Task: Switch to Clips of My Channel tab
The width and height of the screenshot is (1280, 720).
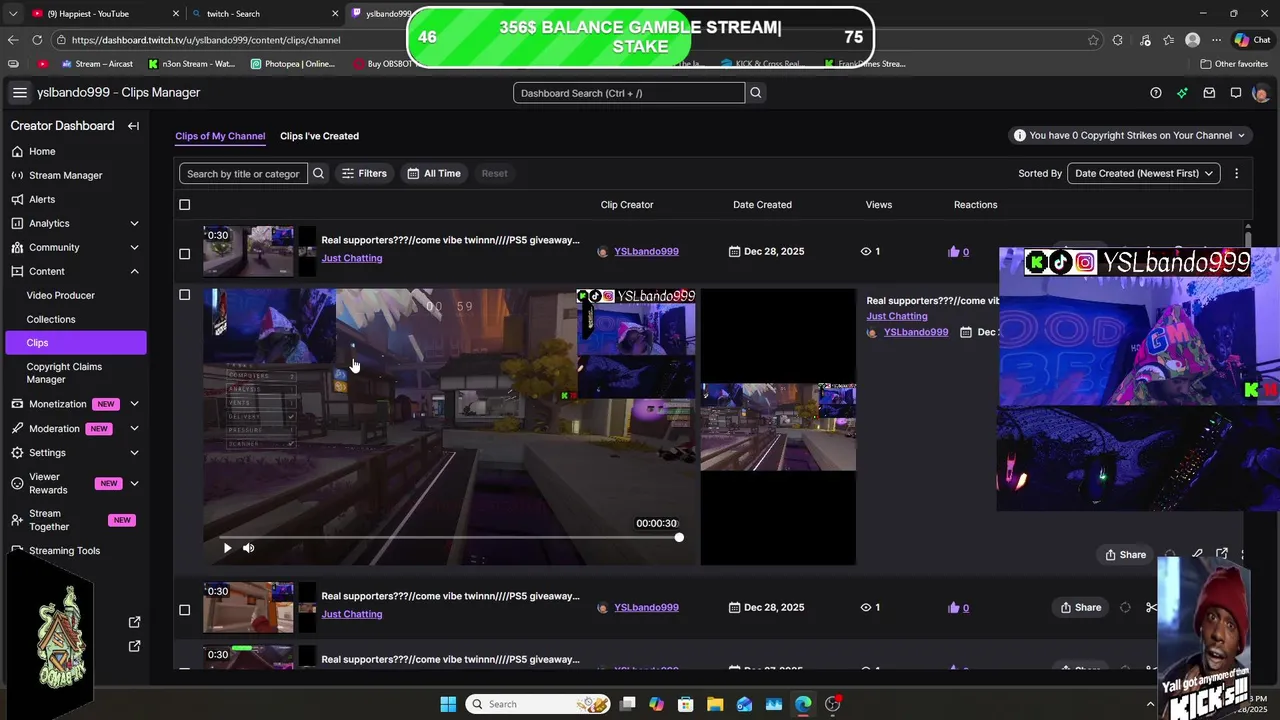Action: point(220,136)
